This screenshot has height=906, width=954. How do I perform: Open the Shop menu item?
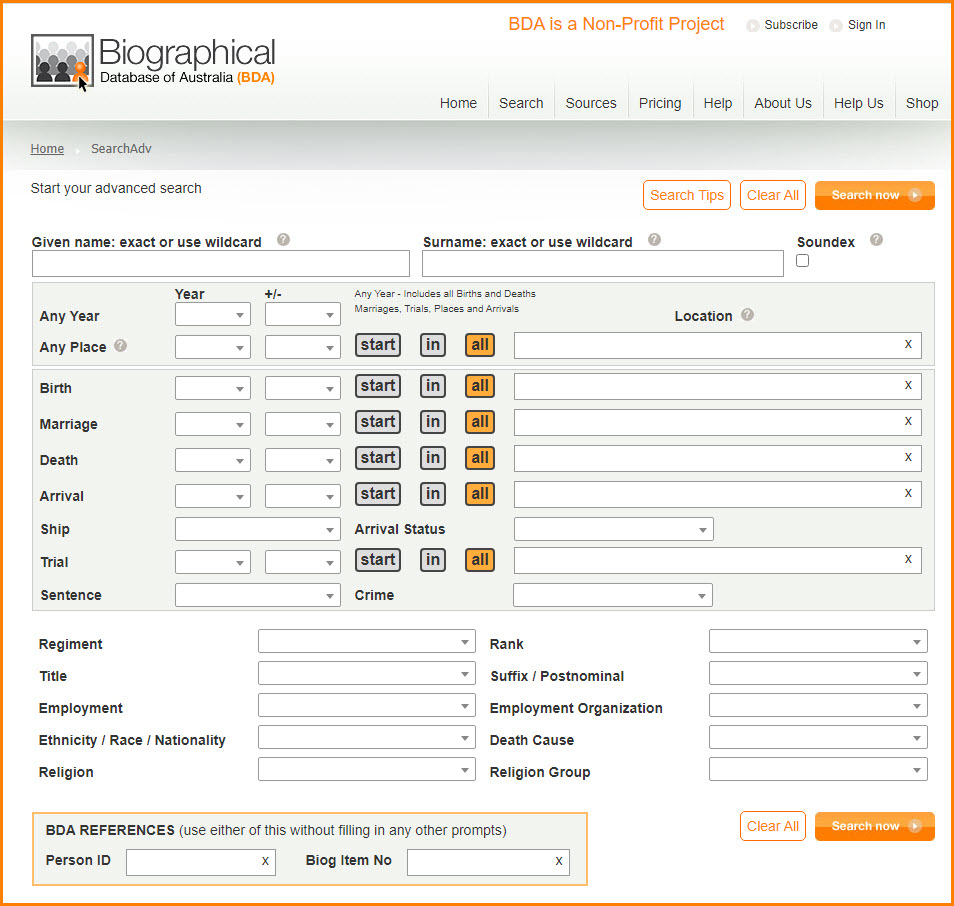922,103
